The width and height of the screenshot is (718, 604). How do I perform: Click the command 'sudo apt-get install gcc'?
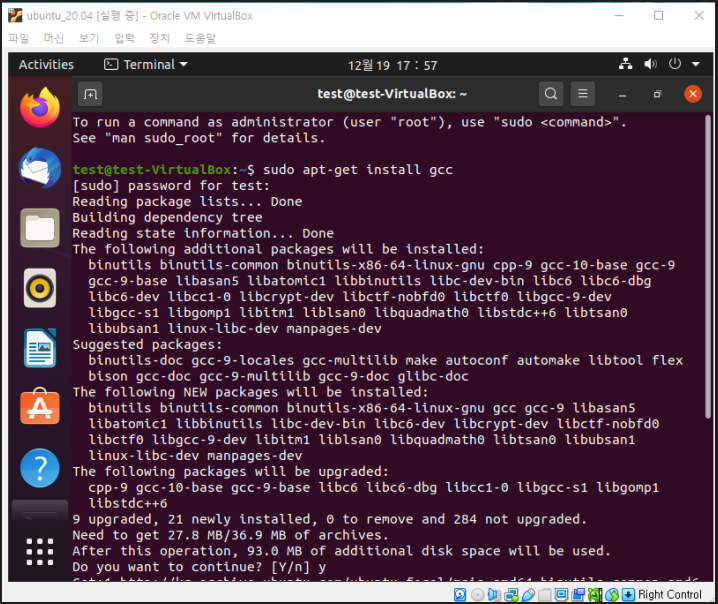pos(358,170)
